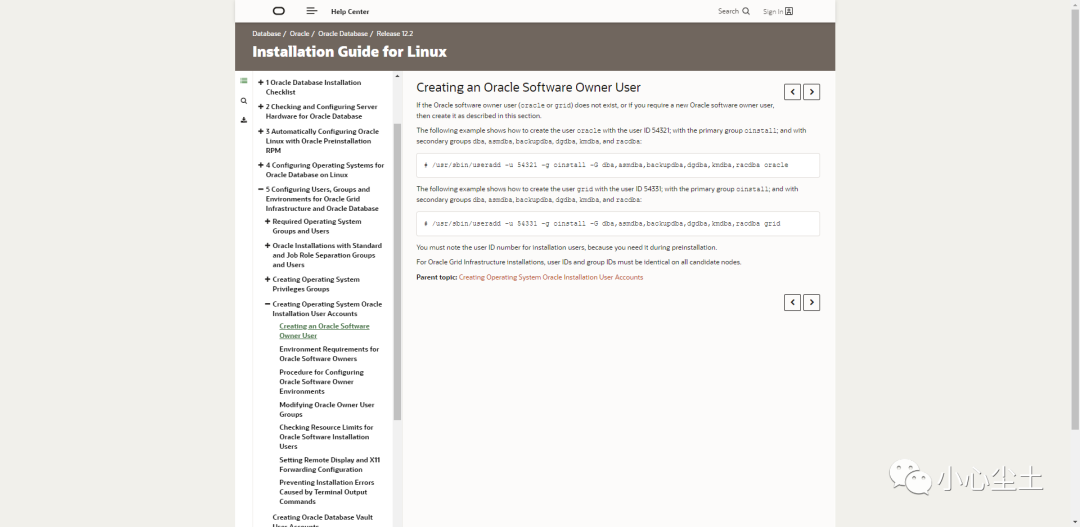Screen dimensions: 1080x527
Task: Open Creating Oracle Database Vault User Accounts
Action: (322, 521)
